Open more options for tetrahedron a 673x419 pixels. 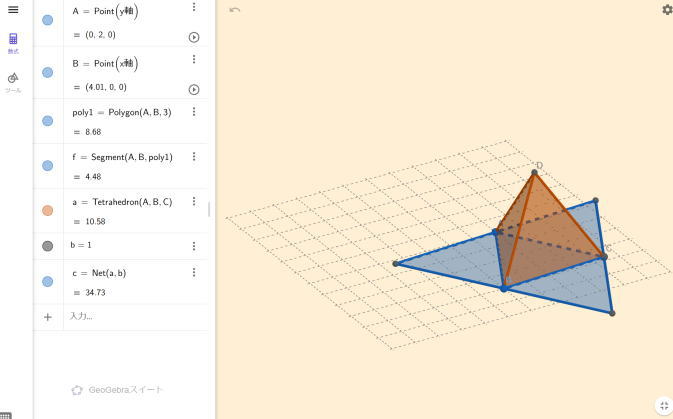point(194,201)
